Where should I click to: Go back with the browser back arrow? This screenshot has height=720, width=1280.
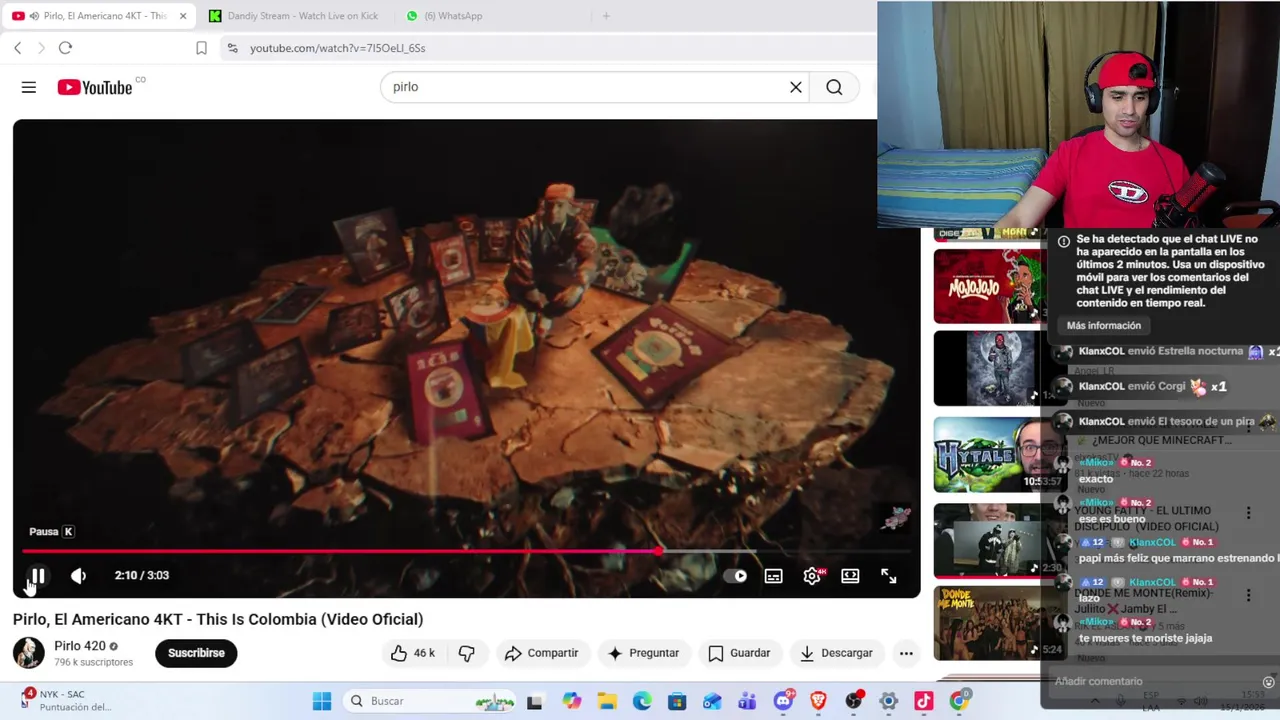click(x=18, y=48)
